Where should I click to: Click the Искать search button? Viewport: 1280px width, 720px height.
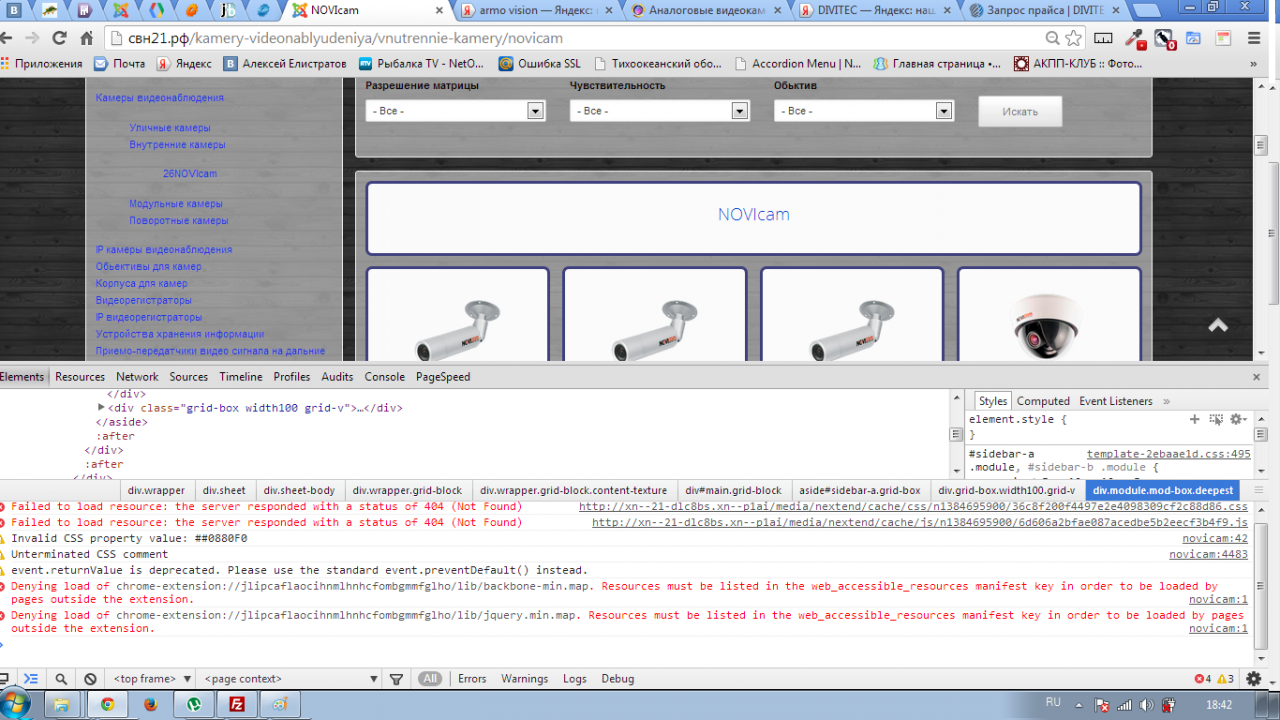click(x=1020, y=111)
